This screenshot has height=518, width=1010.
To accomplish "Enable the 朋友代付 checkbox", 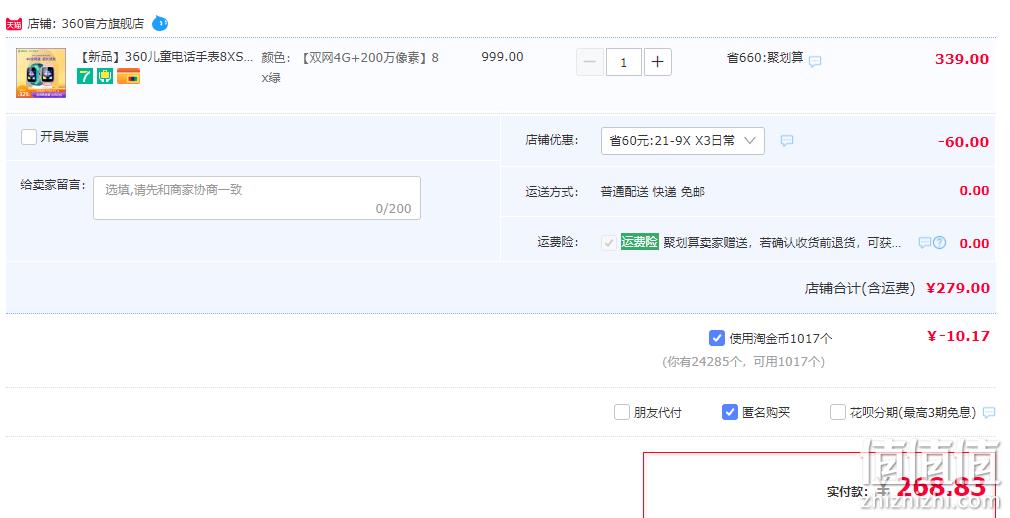I will [x=622, y=412].
